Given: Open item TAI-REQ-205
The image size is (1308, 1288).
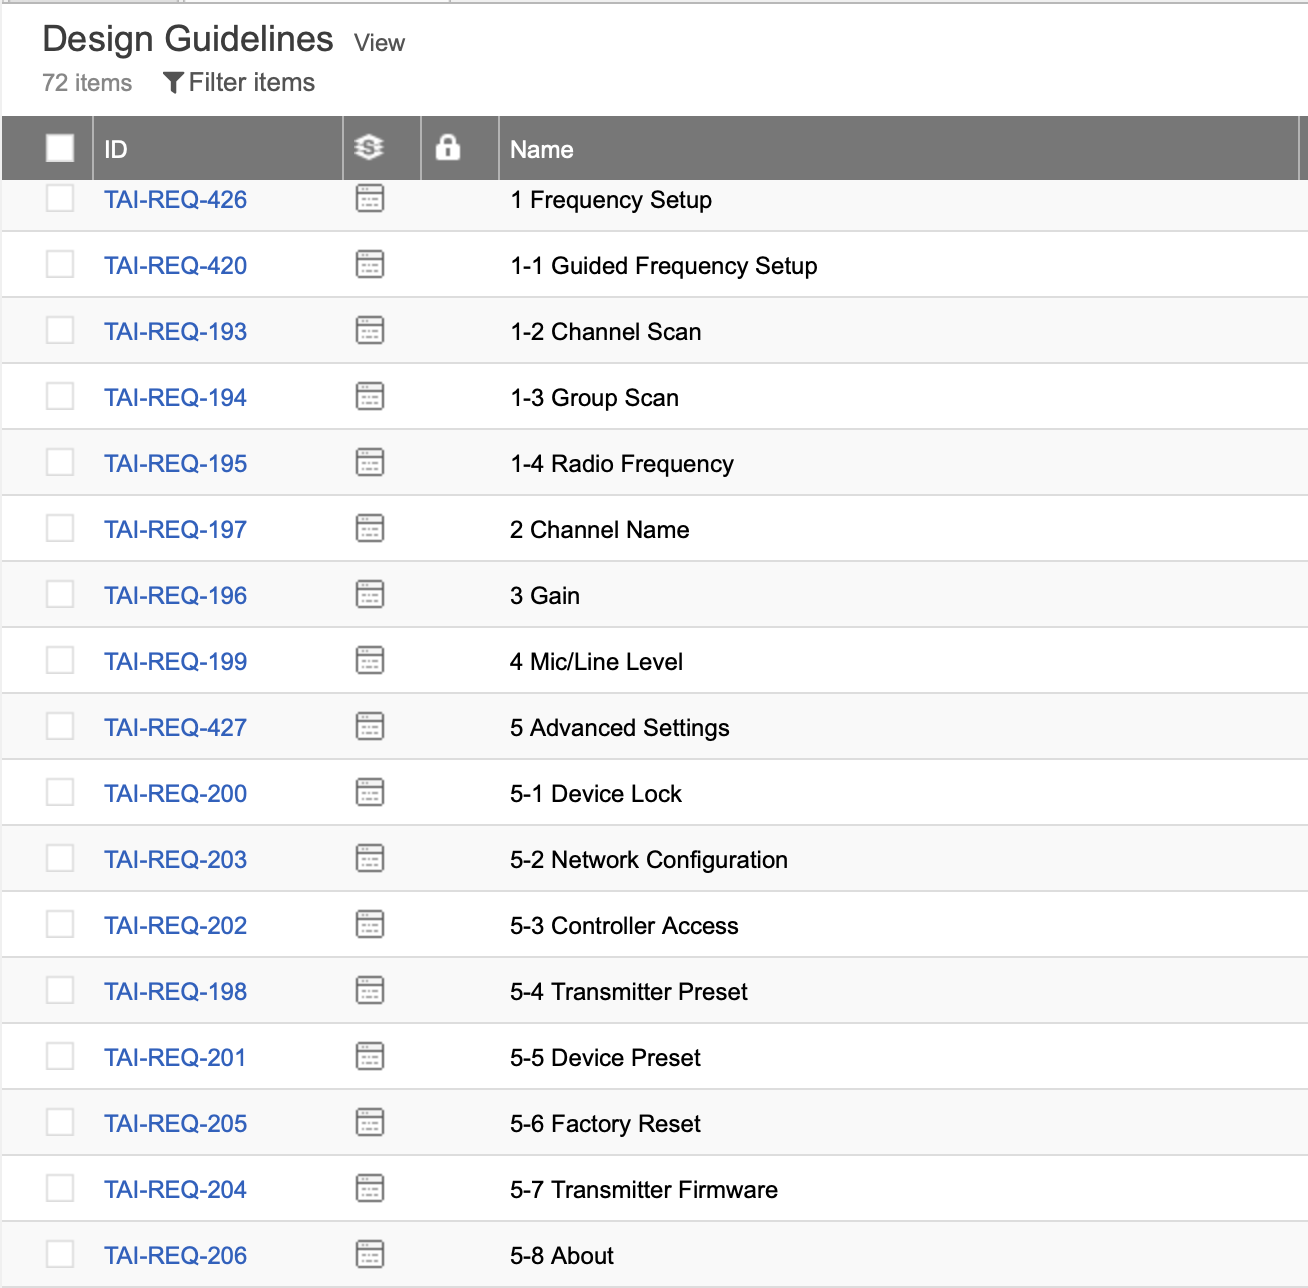Looking at the screenshot, I should 175,1123.
